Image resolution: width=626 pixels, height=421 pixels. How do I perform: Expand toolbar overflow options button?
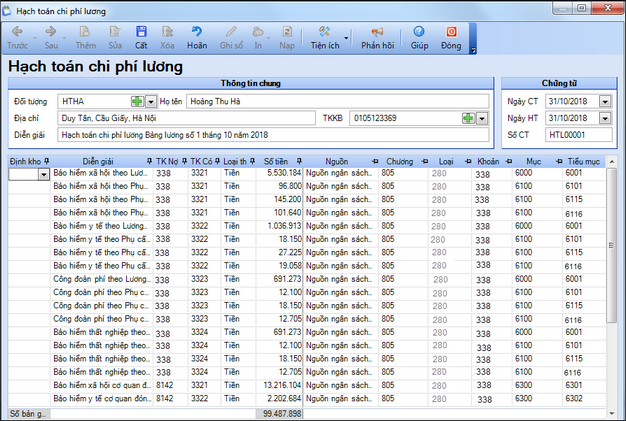click(x=473, y=50)
